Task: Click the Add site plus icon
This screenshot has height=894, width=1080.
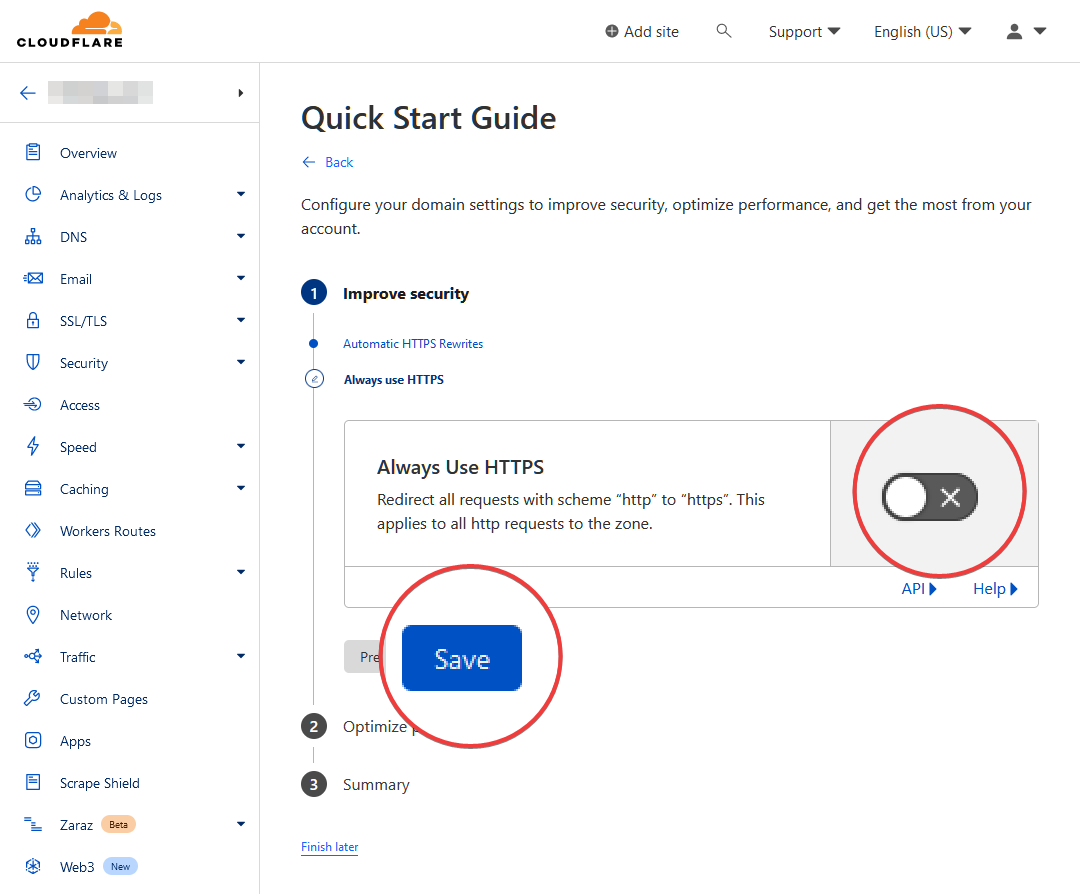Action: tap(612, 31)
